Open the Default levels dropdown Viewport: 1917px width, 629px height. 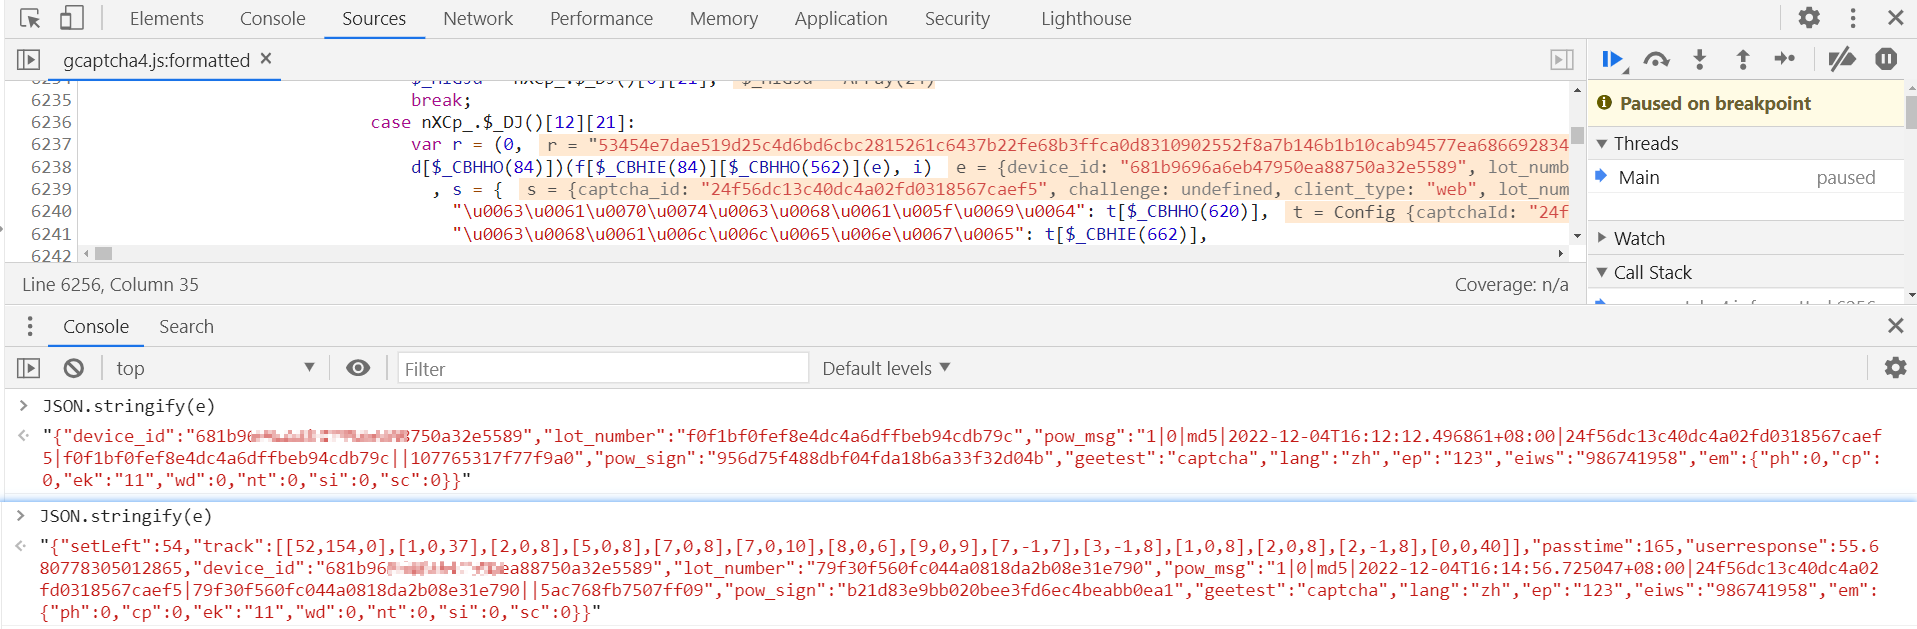[x=885, y=368]
